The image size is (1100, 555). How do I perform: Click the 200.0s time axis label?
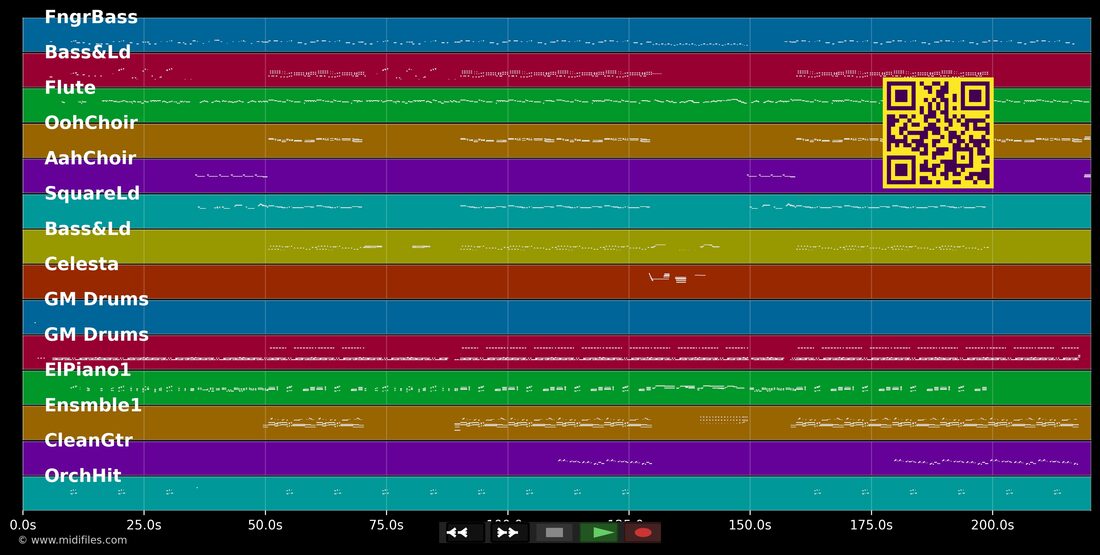[993, 524]
